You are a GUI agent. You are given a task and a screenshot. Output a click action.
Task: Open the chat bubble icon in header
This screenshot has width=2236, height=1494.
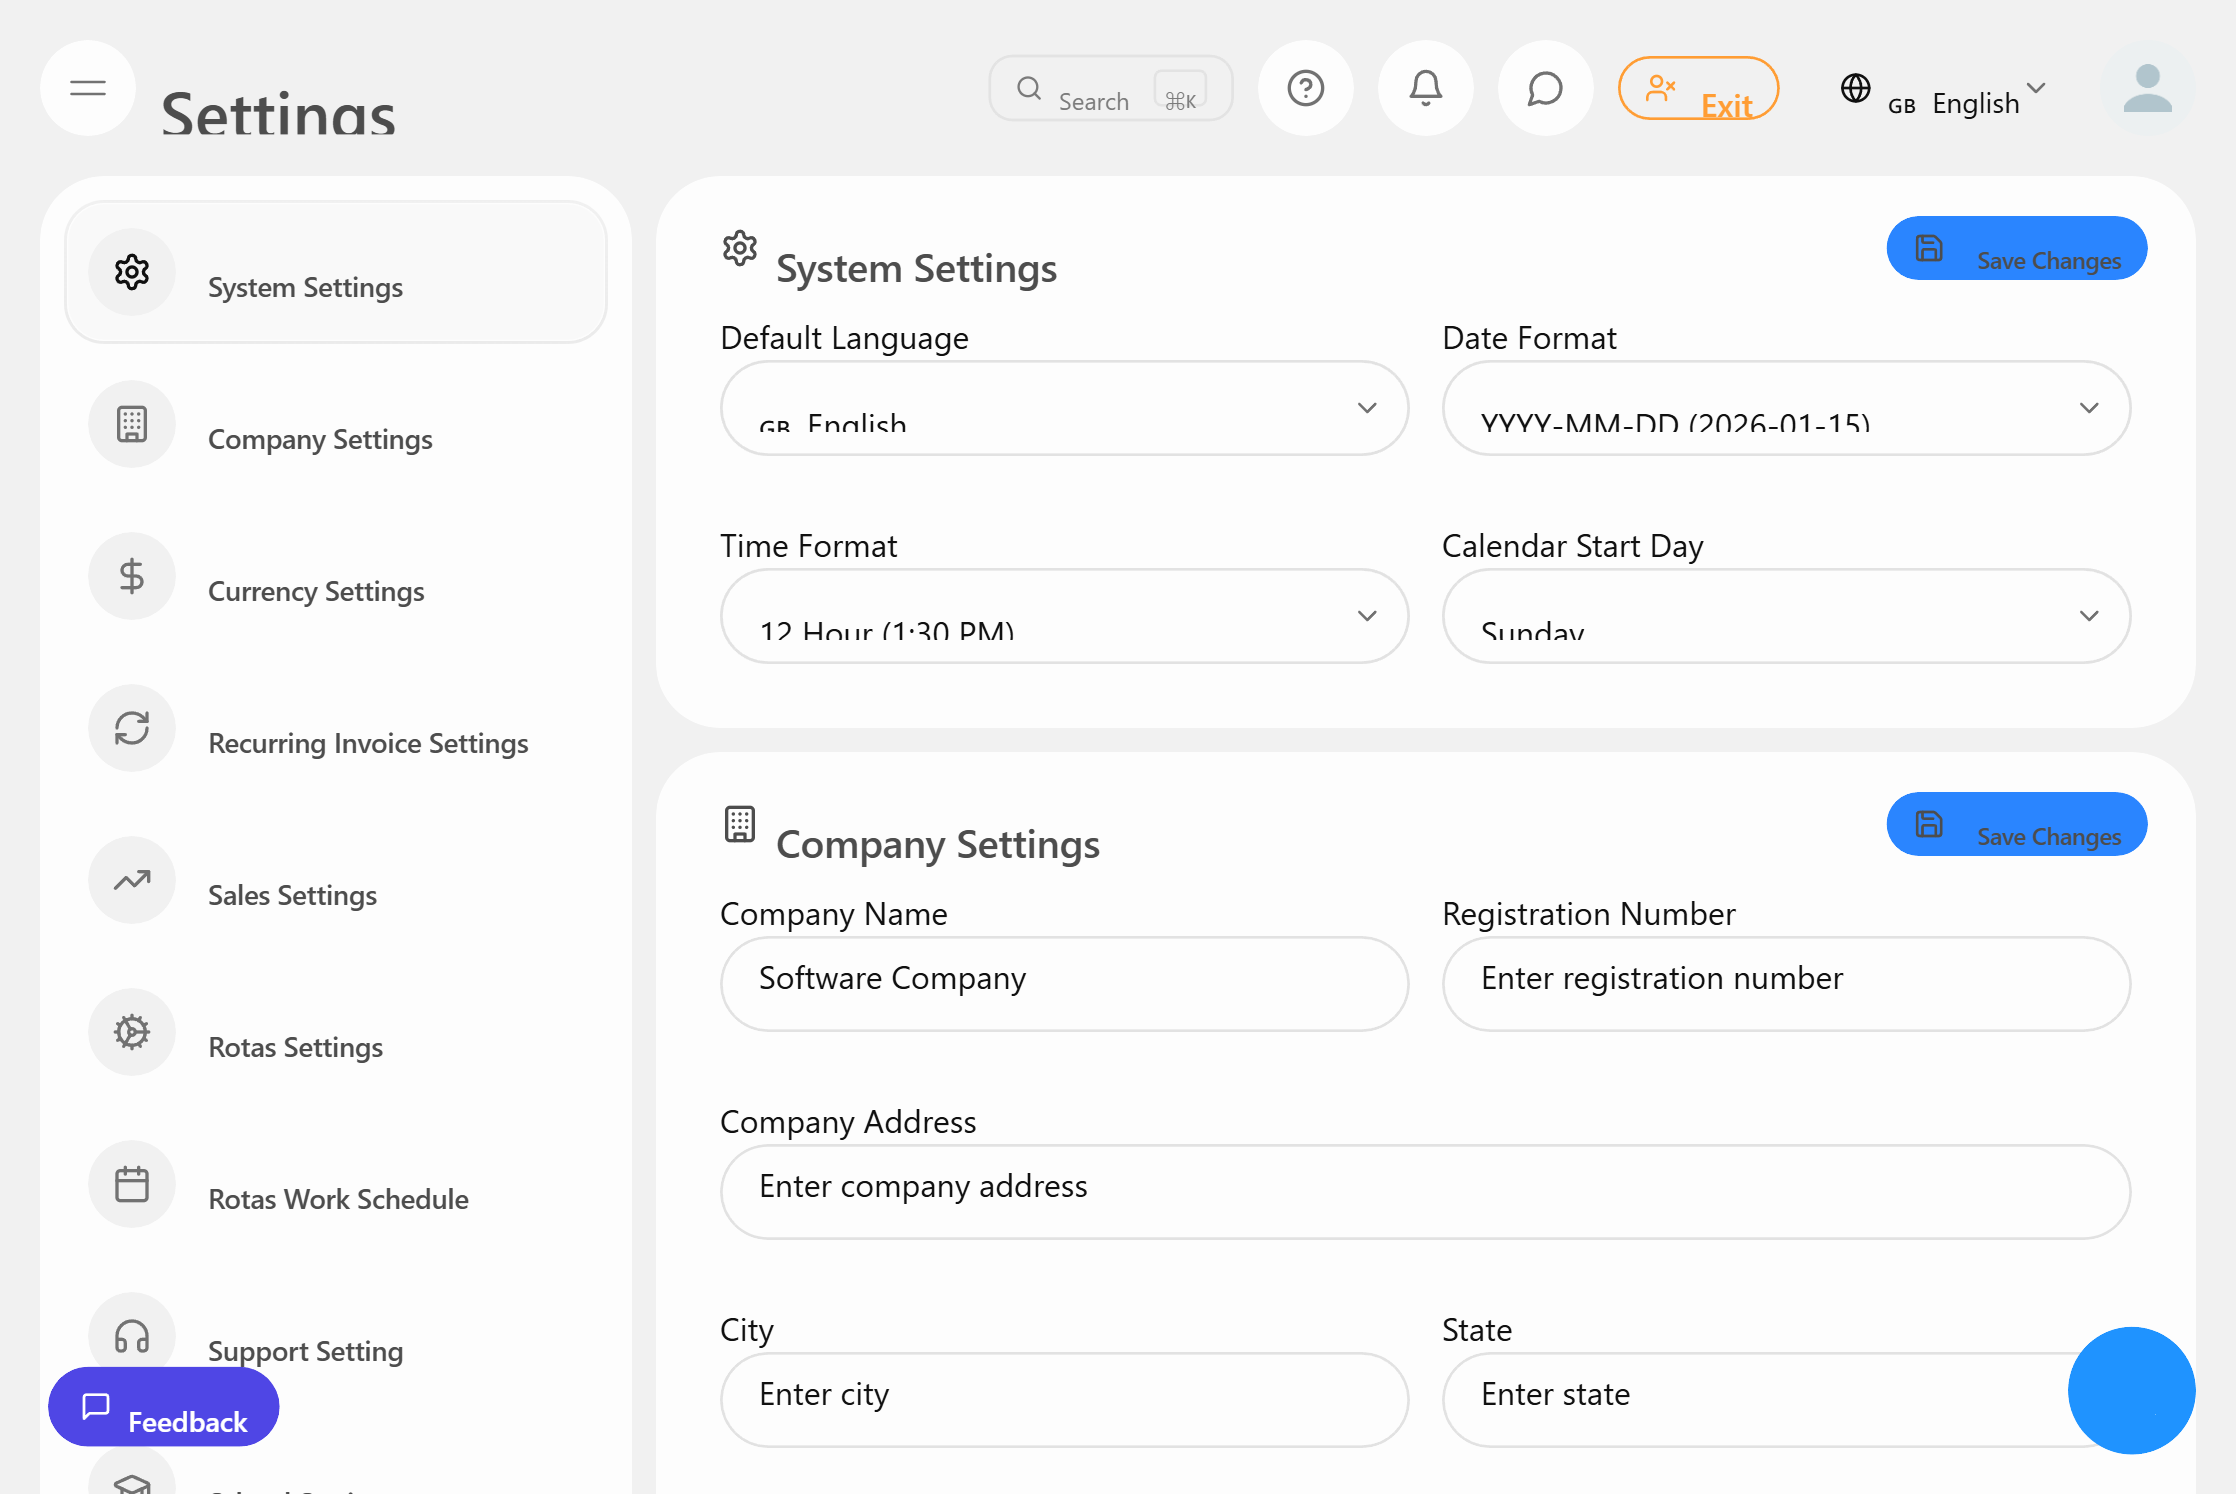pyautogui.click(x=1544, y=88)
